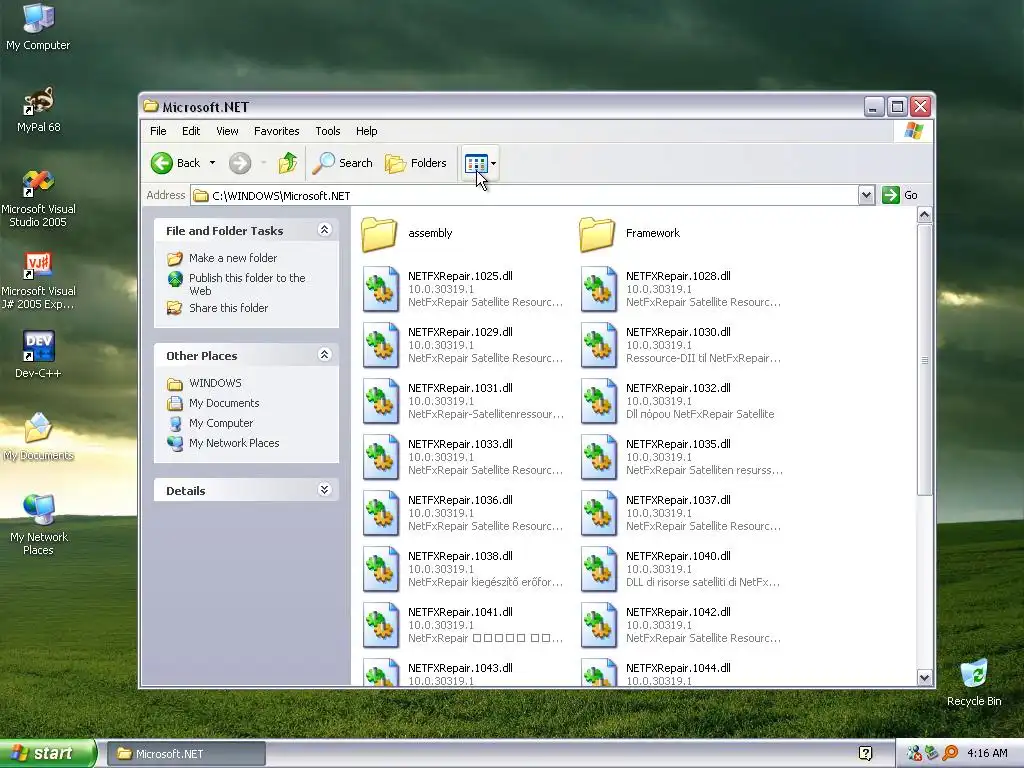Screen dimensions: 1024x768
Task: Select NETFXRepair.1037.dll file icon
Action: click(x=598, y=513)
